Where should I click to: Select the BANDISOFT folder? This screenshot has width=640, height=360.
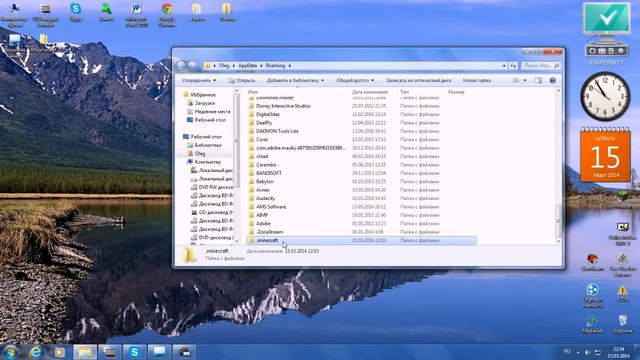[269, 173]
